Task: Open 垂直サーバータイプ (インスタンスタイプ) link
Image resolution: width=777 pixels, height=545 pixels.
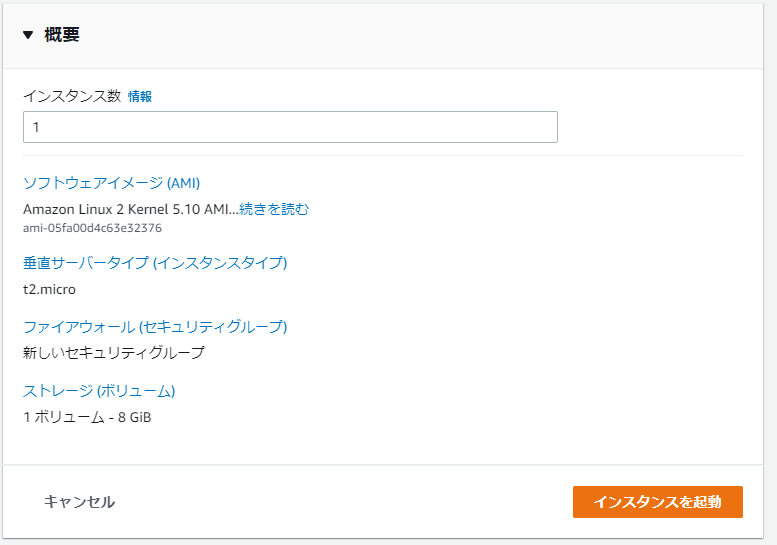Action: point(155,263)
